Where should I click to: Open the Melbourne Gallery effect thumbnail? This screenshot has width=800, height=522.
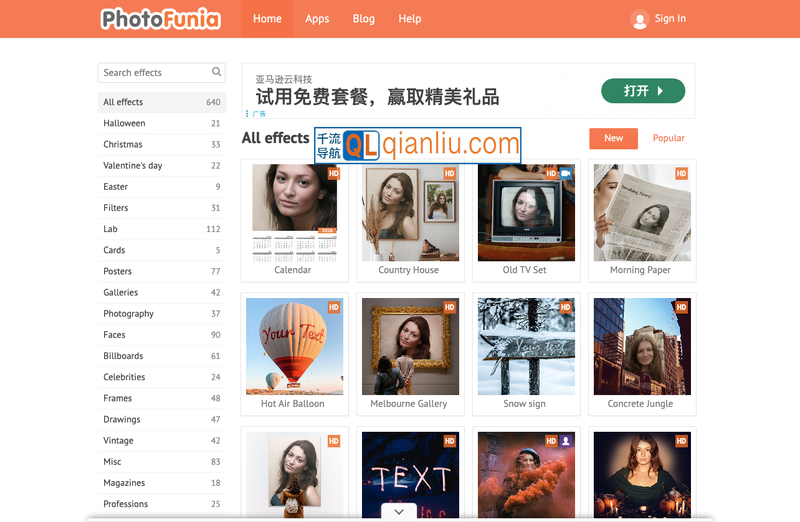410,346
